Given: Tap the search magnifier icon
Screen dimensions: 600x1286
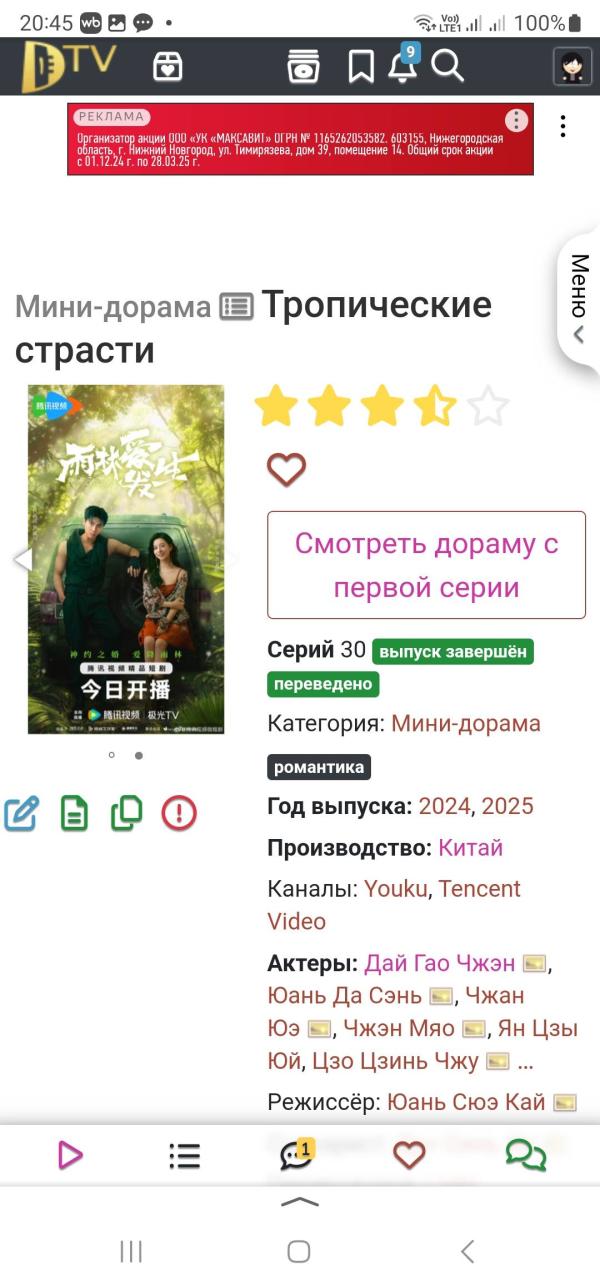Looking at the screenshot, I should tap(447, 66).
